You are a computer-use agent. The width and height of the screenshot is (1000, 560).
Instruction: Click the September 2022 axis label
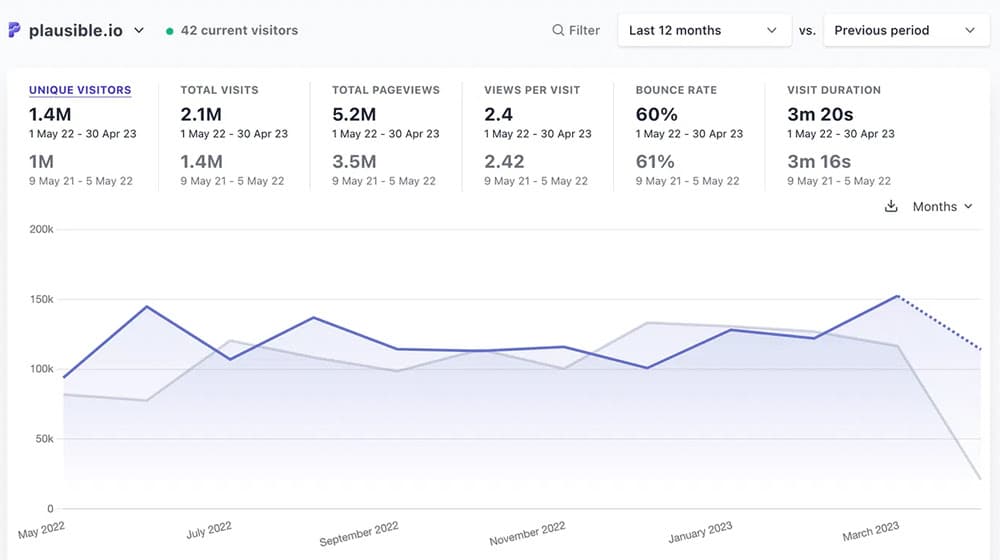click(358, 533)
